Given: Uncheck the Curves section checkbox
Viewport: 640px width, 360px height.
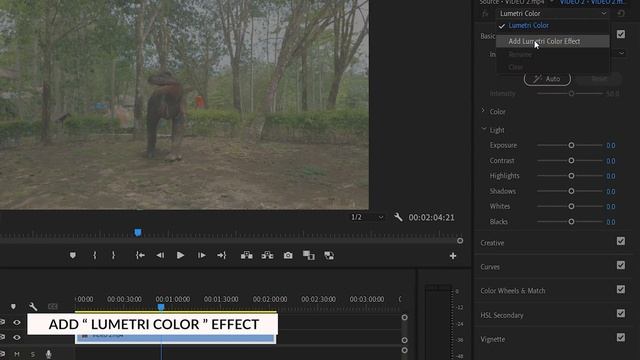Looking at the screenshot, I should (x=621, y=265).
